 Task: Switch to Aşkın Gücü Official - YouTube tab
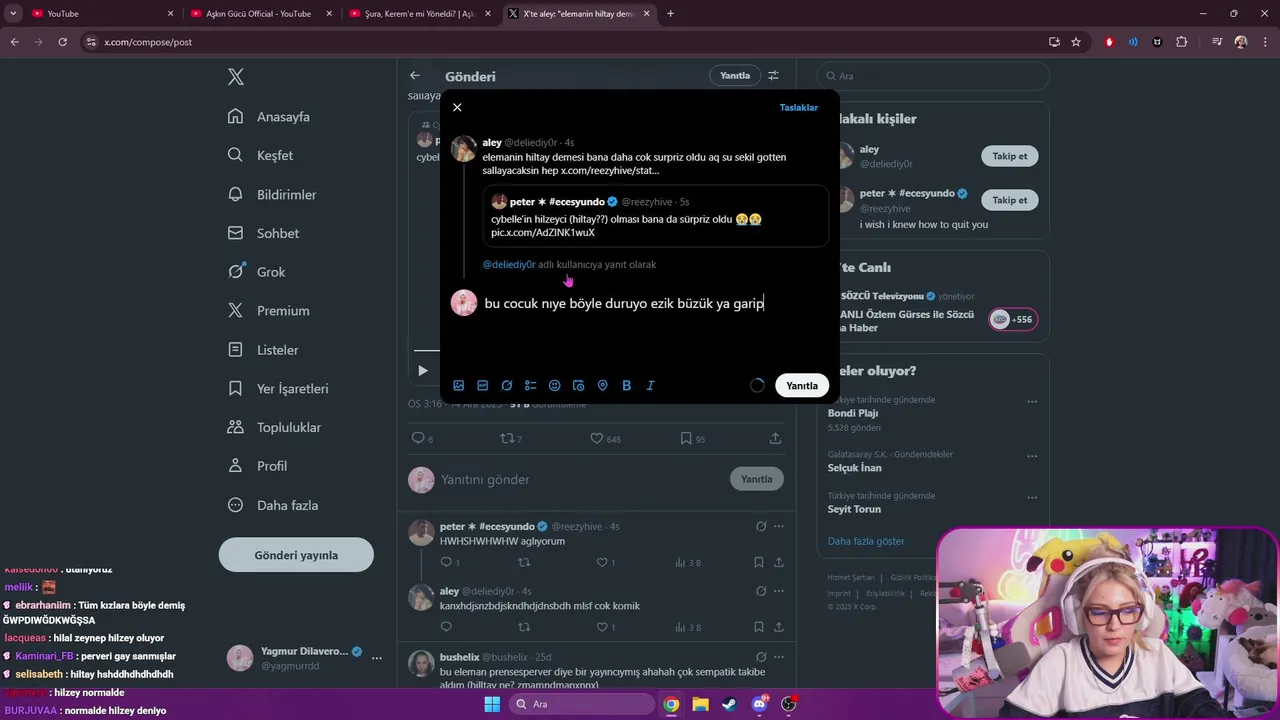pyautogui.click(x=261, y=14)
